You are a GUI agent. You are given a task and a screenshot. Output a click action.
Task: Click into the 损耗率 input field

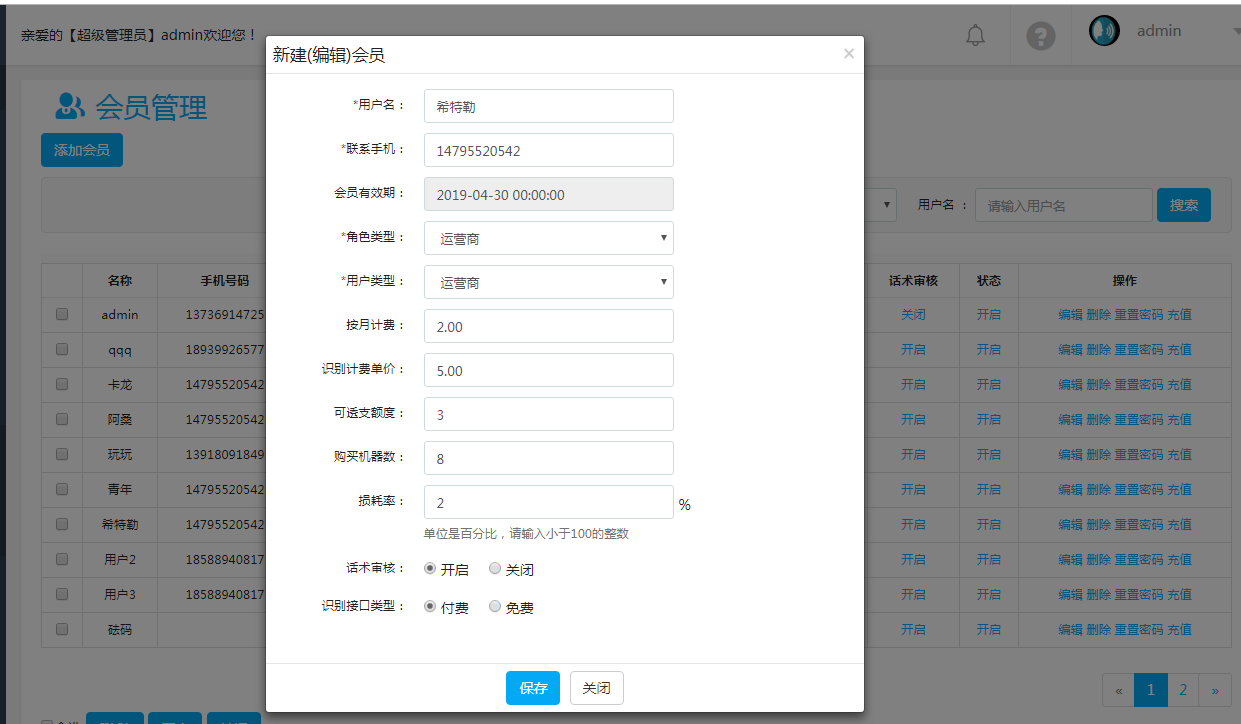pyautogui.click(x=548, y=502)
